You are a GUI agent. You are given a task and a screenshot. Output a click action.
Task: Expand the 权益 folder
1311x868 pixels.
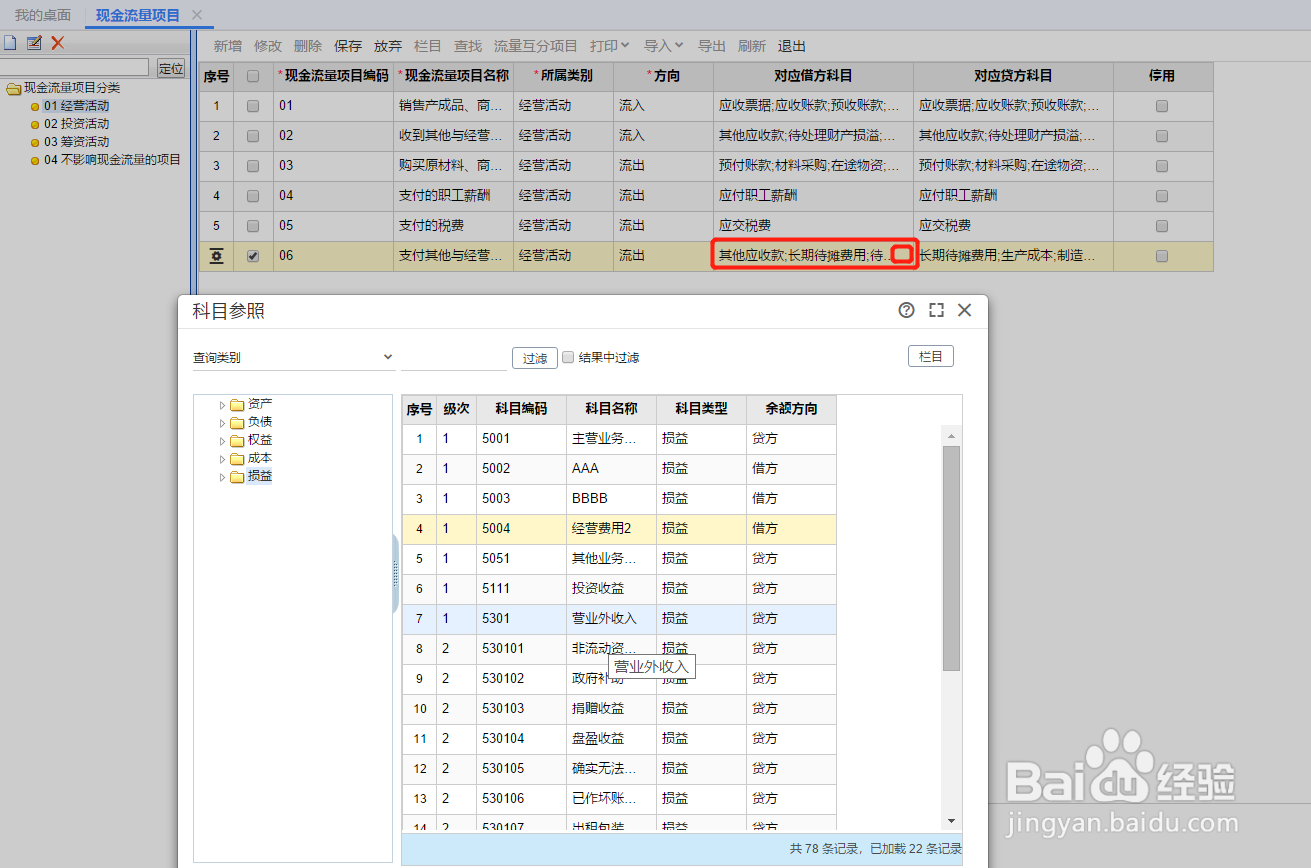point(223,441)
